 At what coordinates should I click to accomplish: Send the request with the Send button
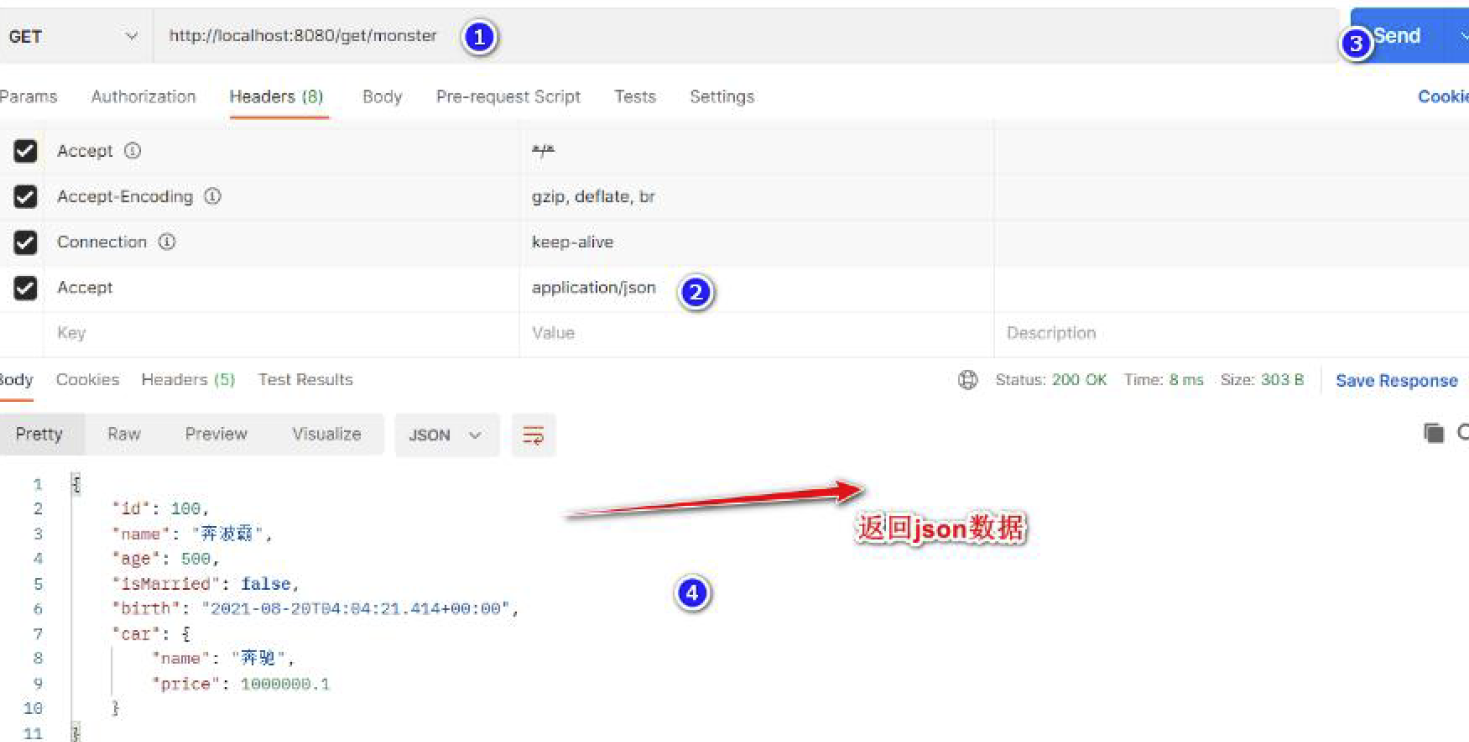click(x=1398, y=36)
